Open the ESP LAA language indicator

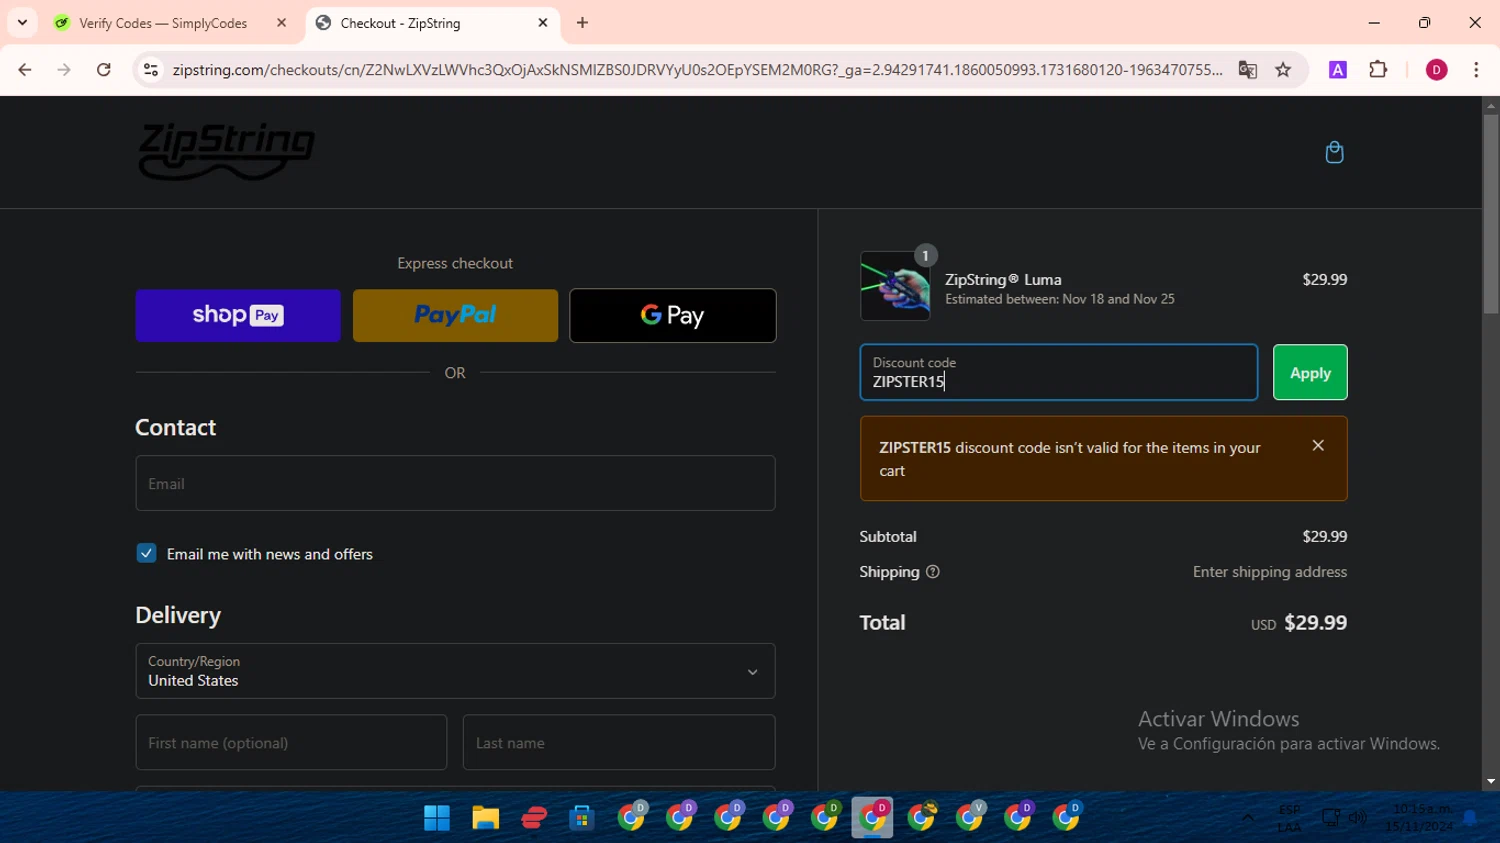point(1290,818)
